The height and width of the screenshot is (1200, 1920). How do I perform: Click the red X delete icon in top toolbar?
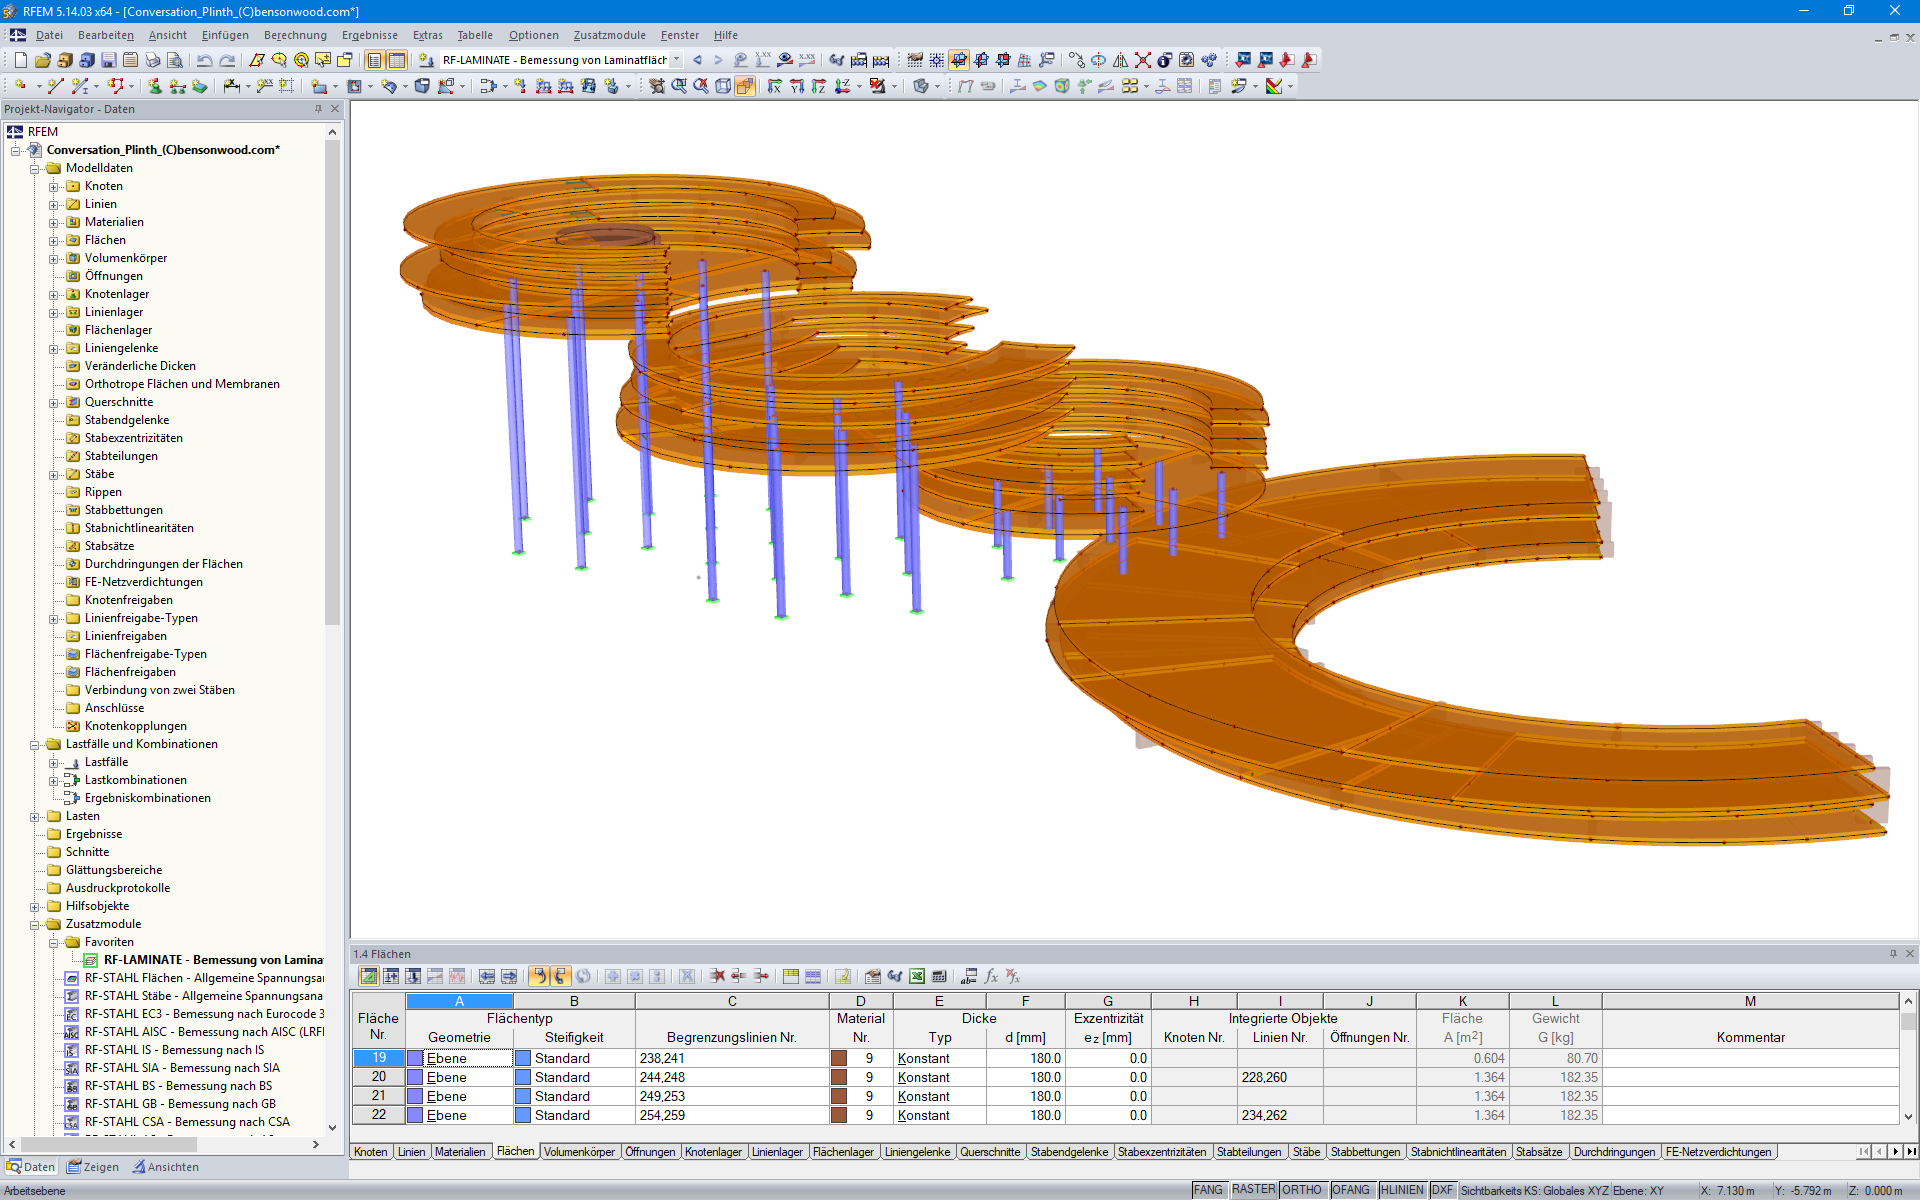tap(1143, 60)
